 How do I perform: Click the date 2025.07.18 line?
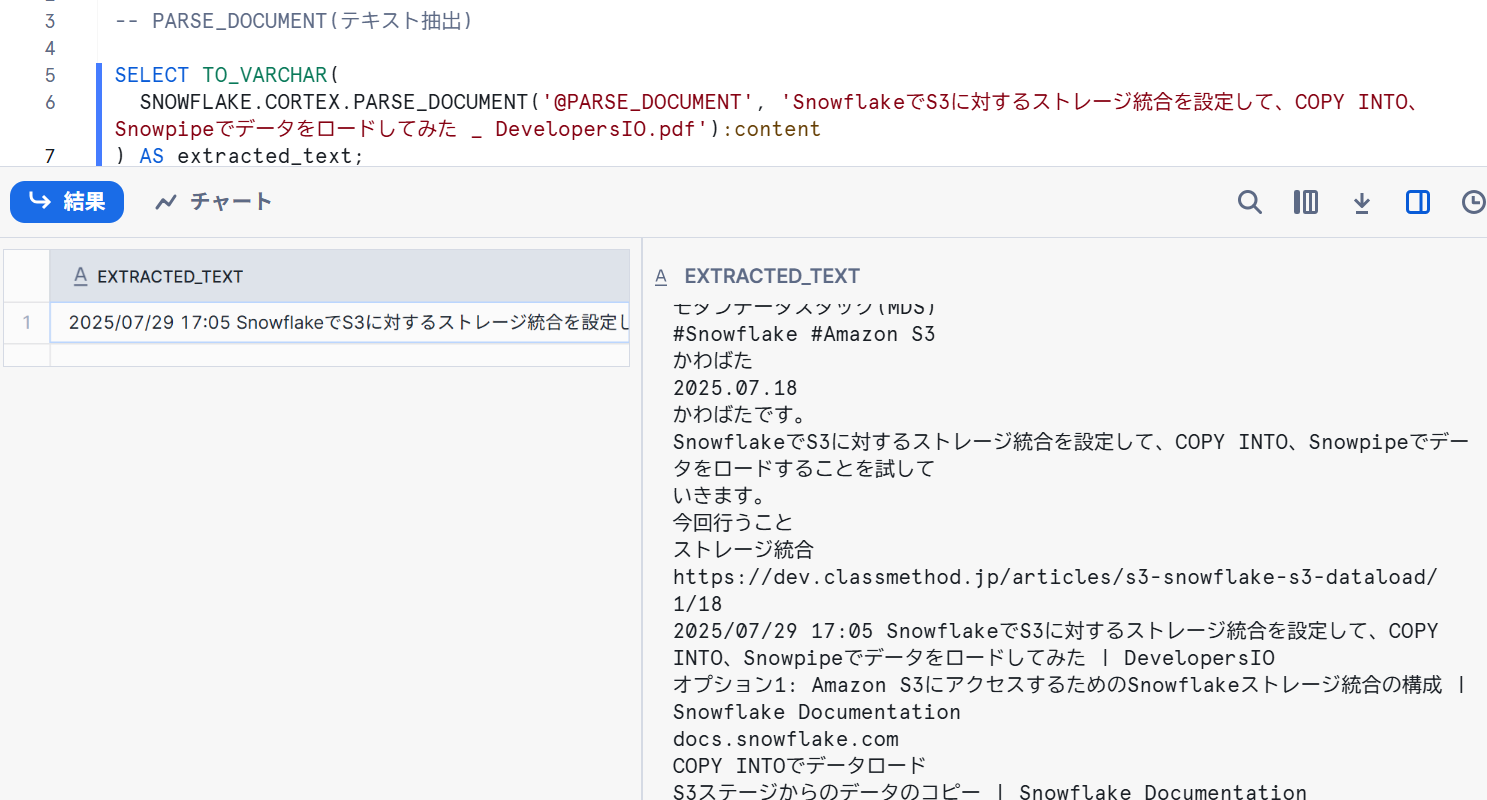pos(735,388)
